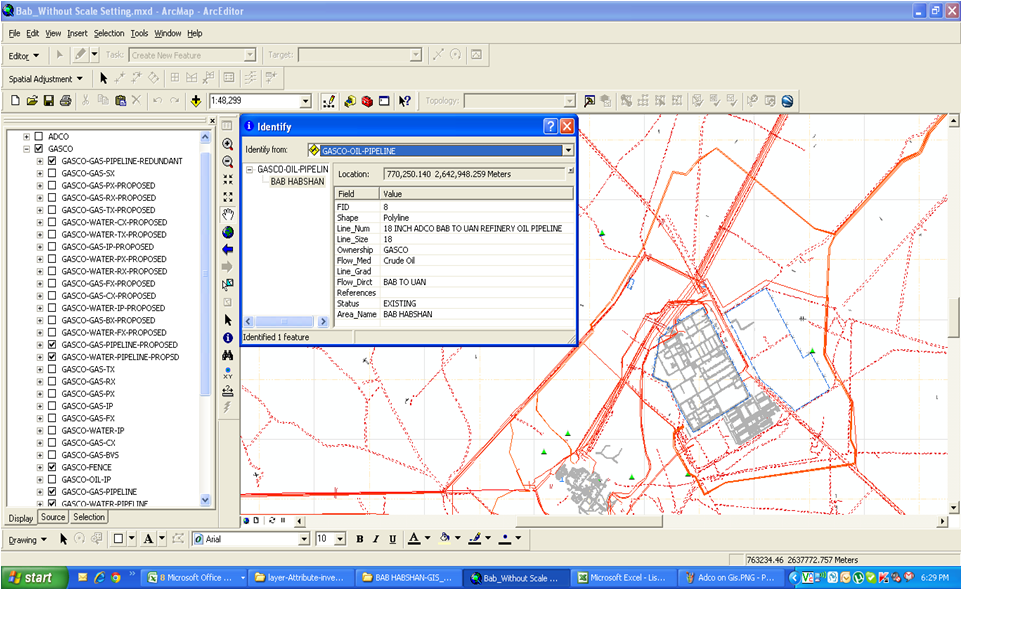
Task: Show the ArcToolbox window
Action: pyautogui.click(x=367, y=101)
